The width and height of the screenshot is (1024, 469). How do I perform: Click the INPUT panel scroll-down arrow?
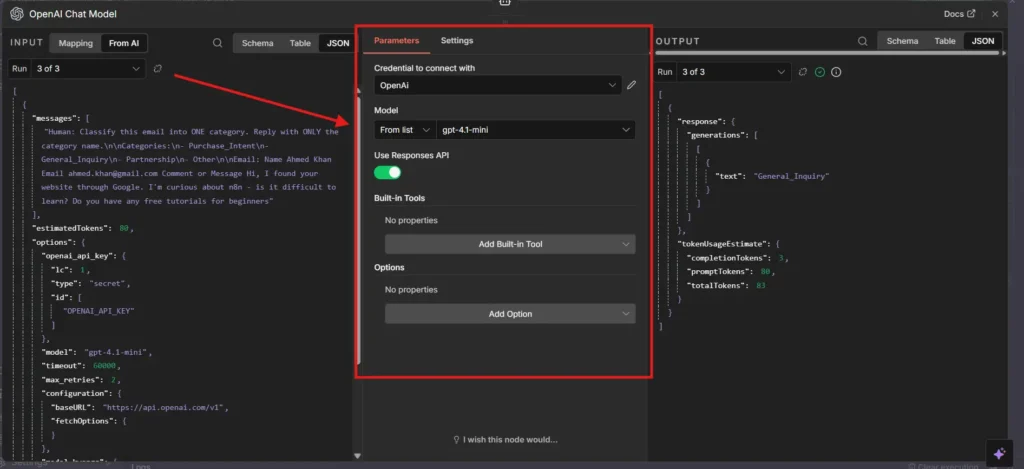pyautogui.click(x=357, y=456)
